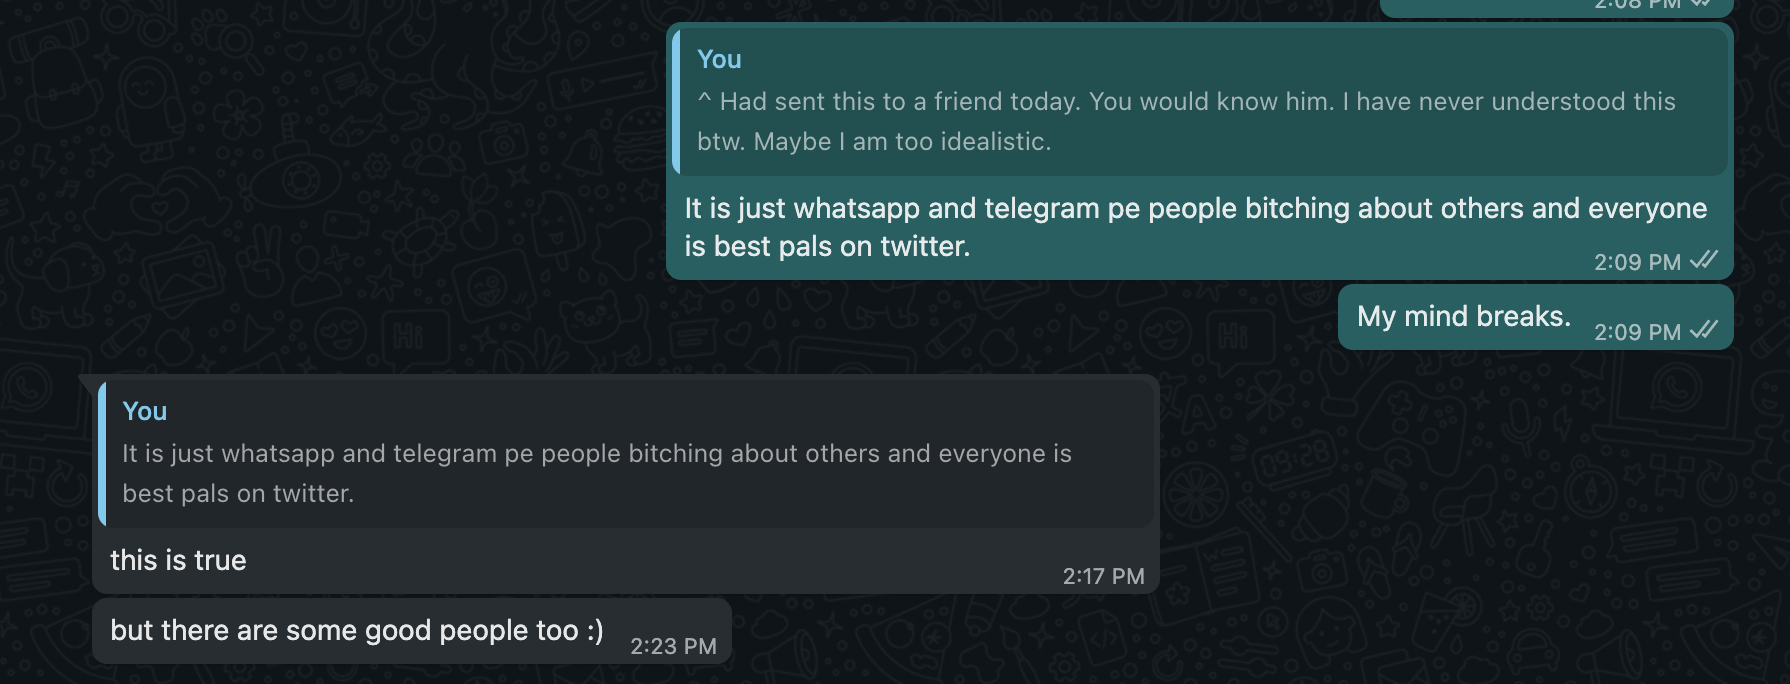Image resolution: width=1790 pixels, height=684 pixels.
Task: Click the "You" sender name in the outgoing quote
Action: click(719, 59)
